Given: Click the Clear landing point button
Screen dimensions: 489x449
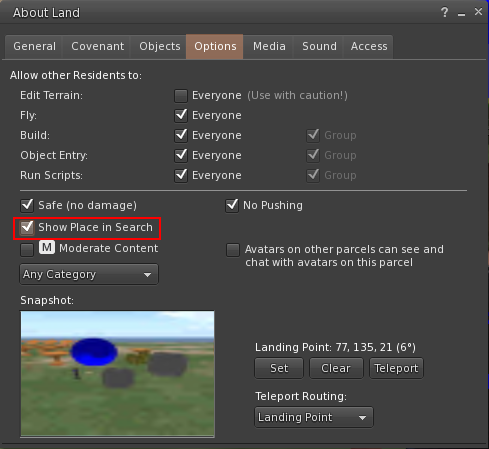Looking at the screenshot, I should 336,368.
